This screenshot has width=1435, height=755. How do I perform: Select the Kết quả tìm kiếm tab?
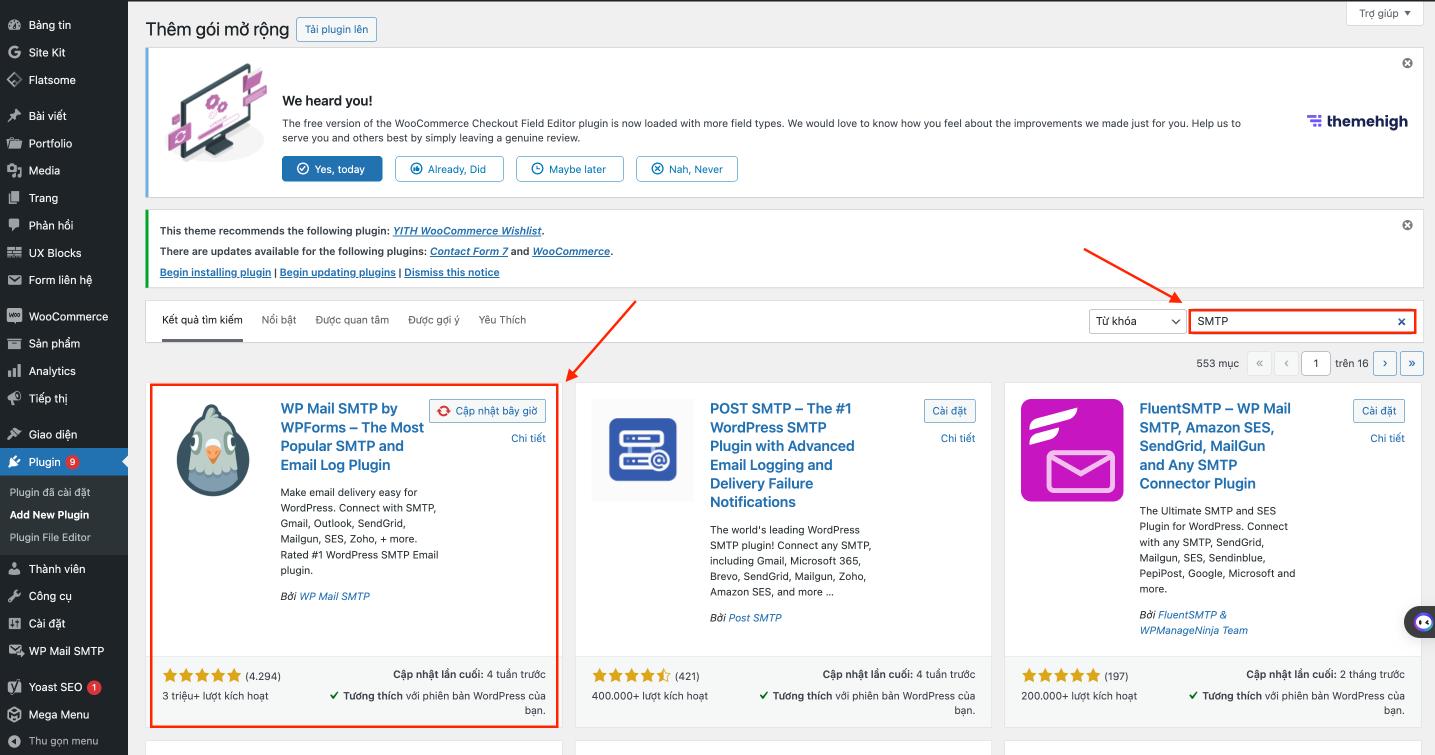[x=202, y=320]
